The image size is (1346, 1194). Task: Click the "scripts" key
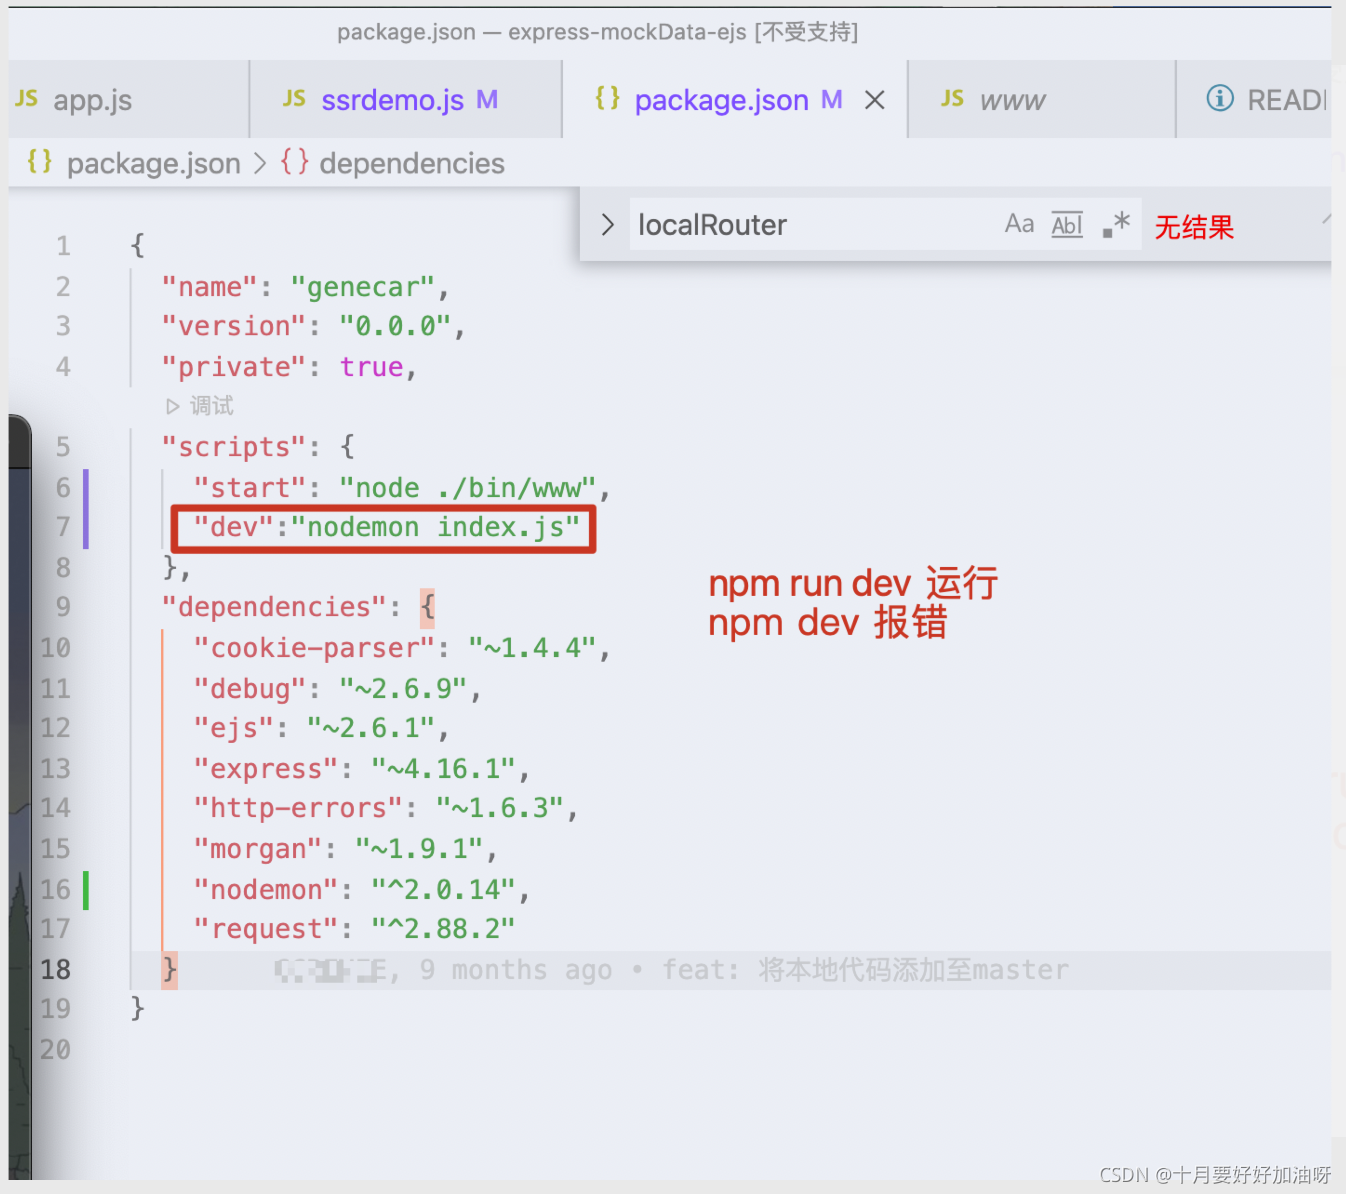tap(235, 448)
